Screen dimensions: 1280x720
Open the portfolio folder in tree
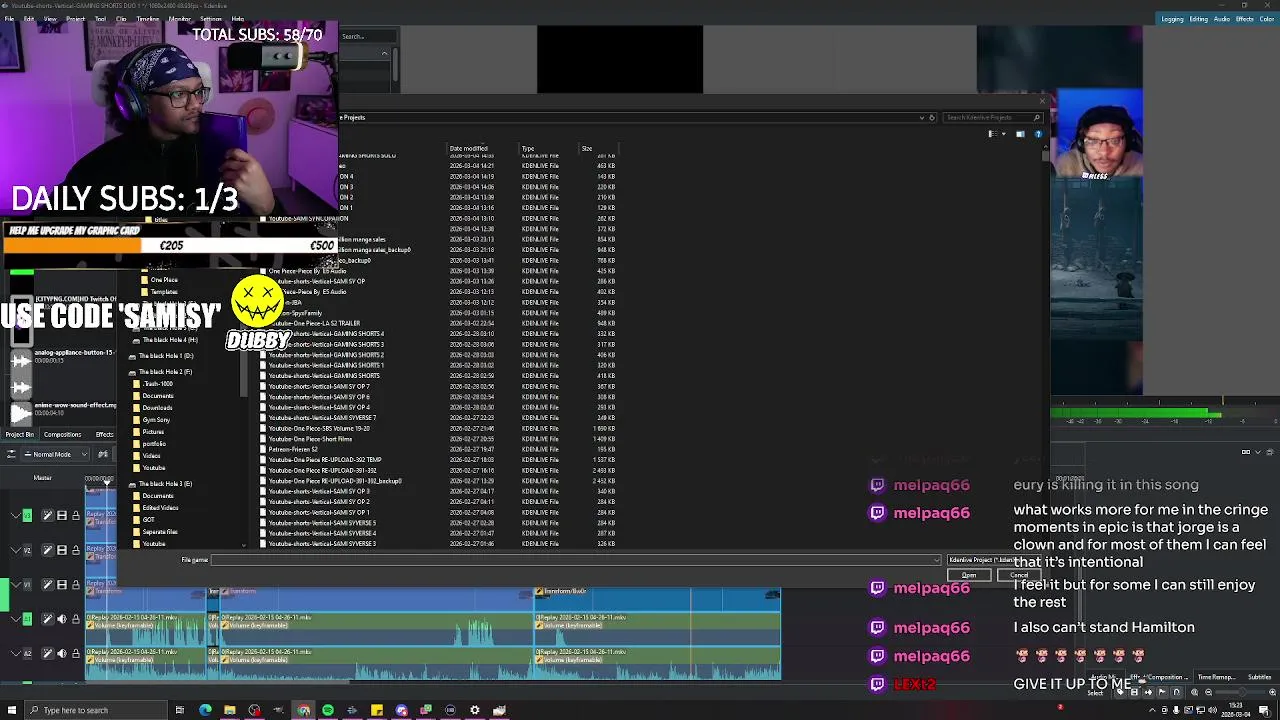(153, 444)
